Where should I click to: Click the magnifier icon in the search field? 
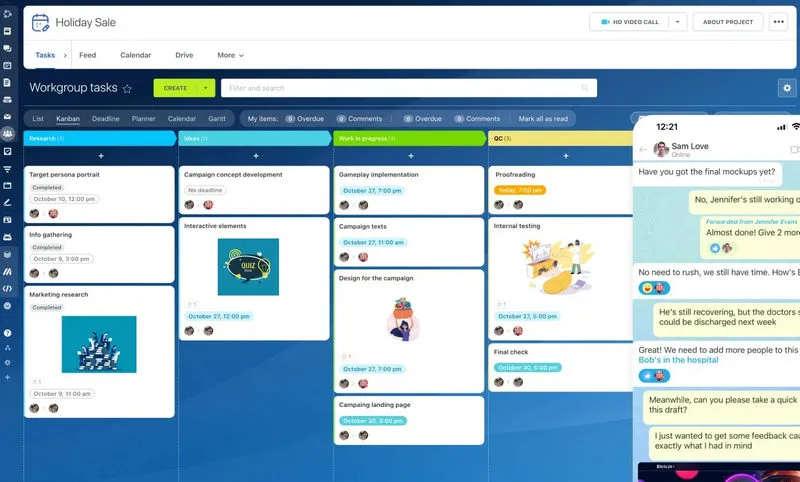pos(585,88)
